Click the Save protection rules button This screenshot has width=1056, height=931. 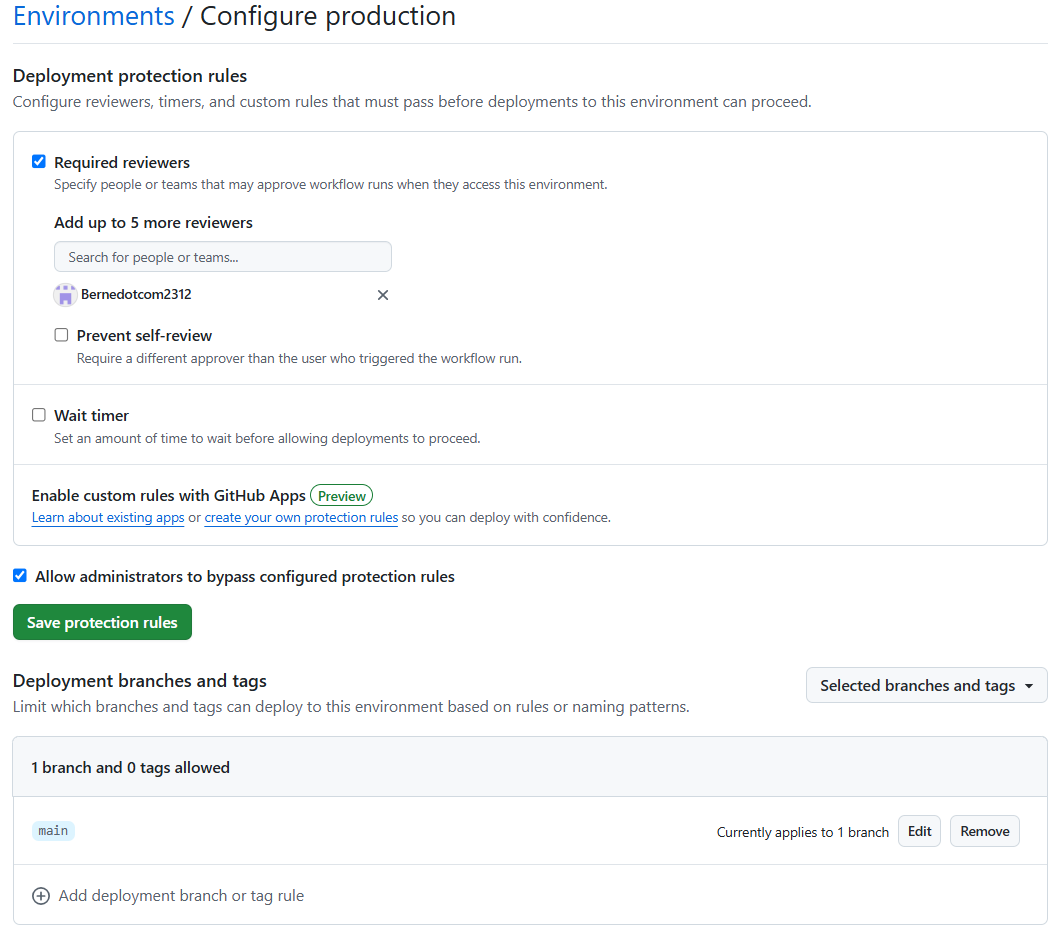click(102, 622)
